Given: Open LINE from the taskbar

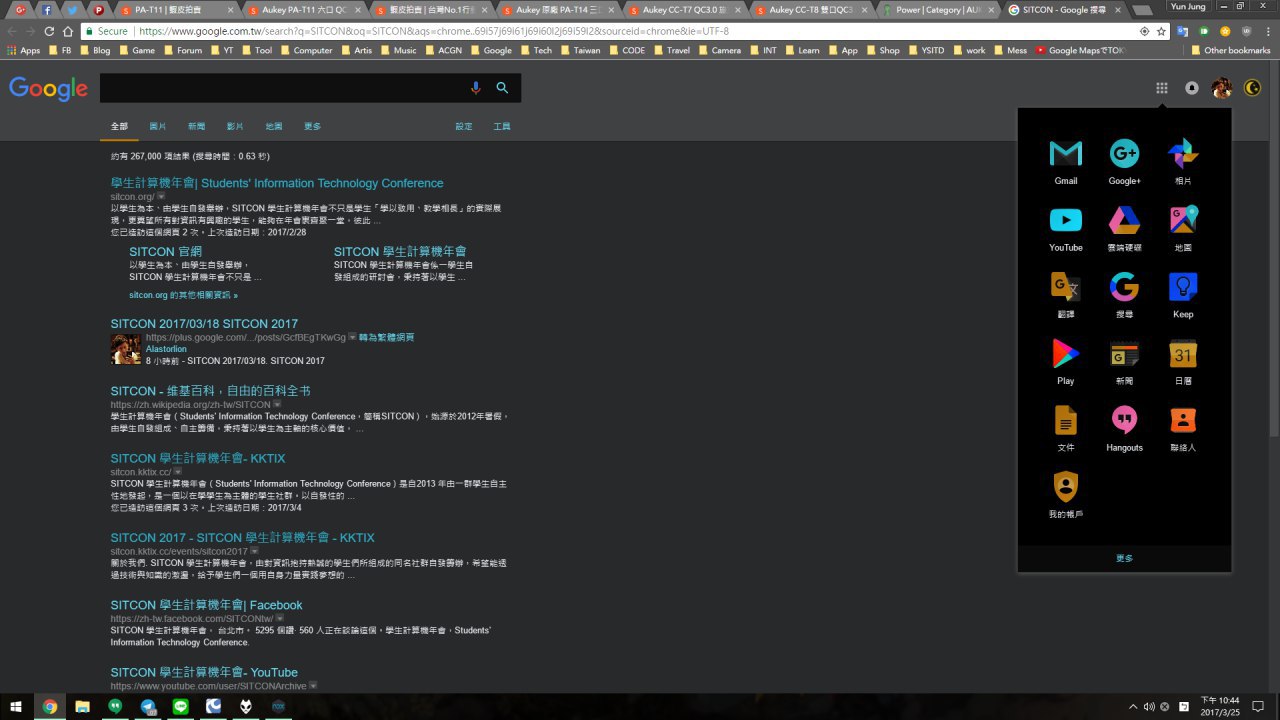Looking at the screenshot, I should click(x=181, y=706).
